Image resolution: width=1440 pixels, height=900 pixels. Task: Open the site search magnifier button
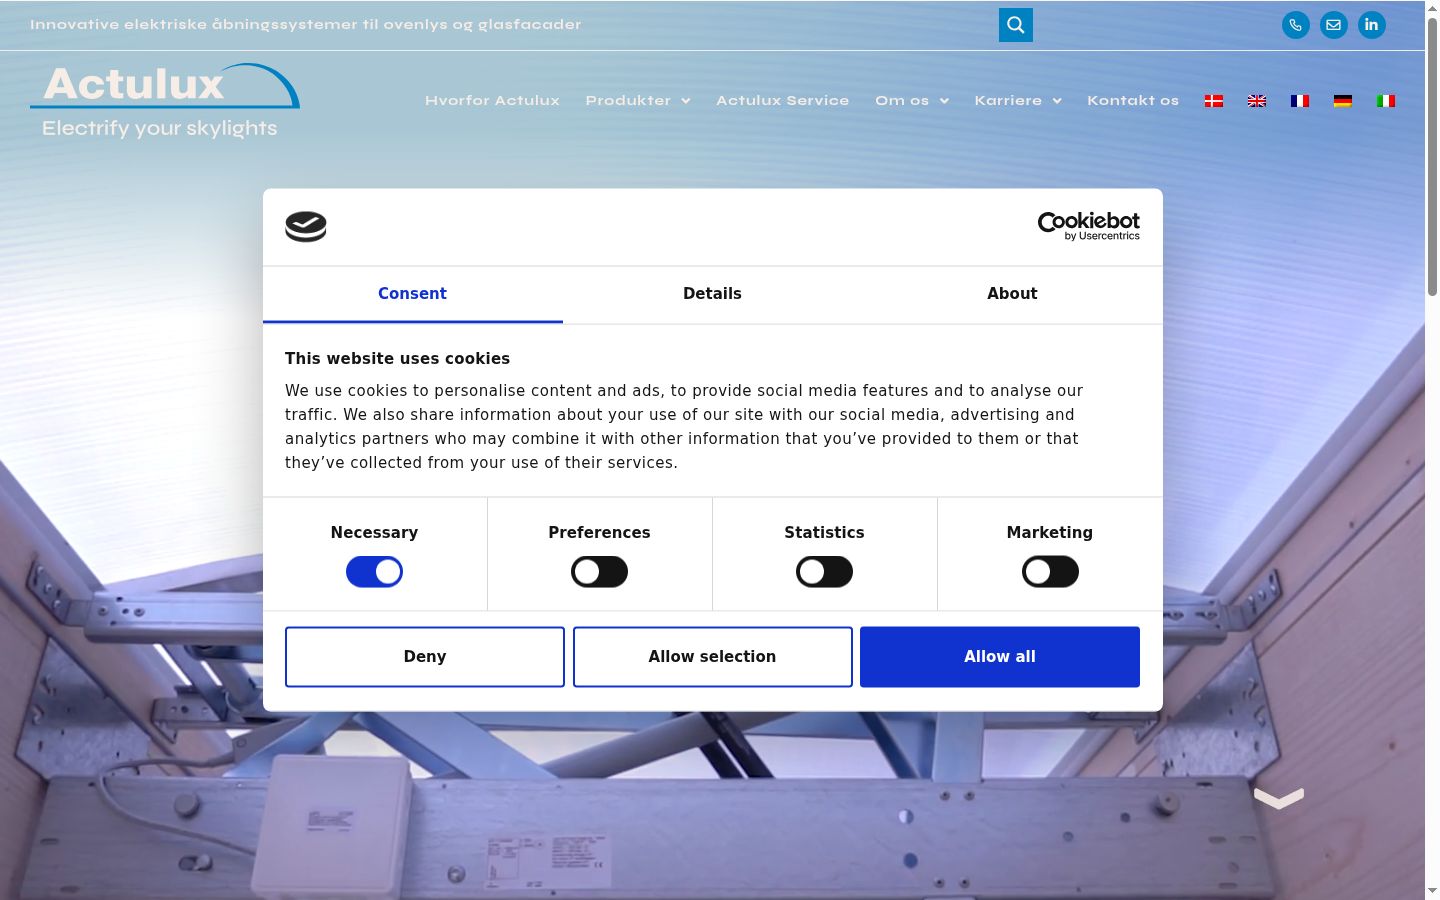(x=1015, y=25)
